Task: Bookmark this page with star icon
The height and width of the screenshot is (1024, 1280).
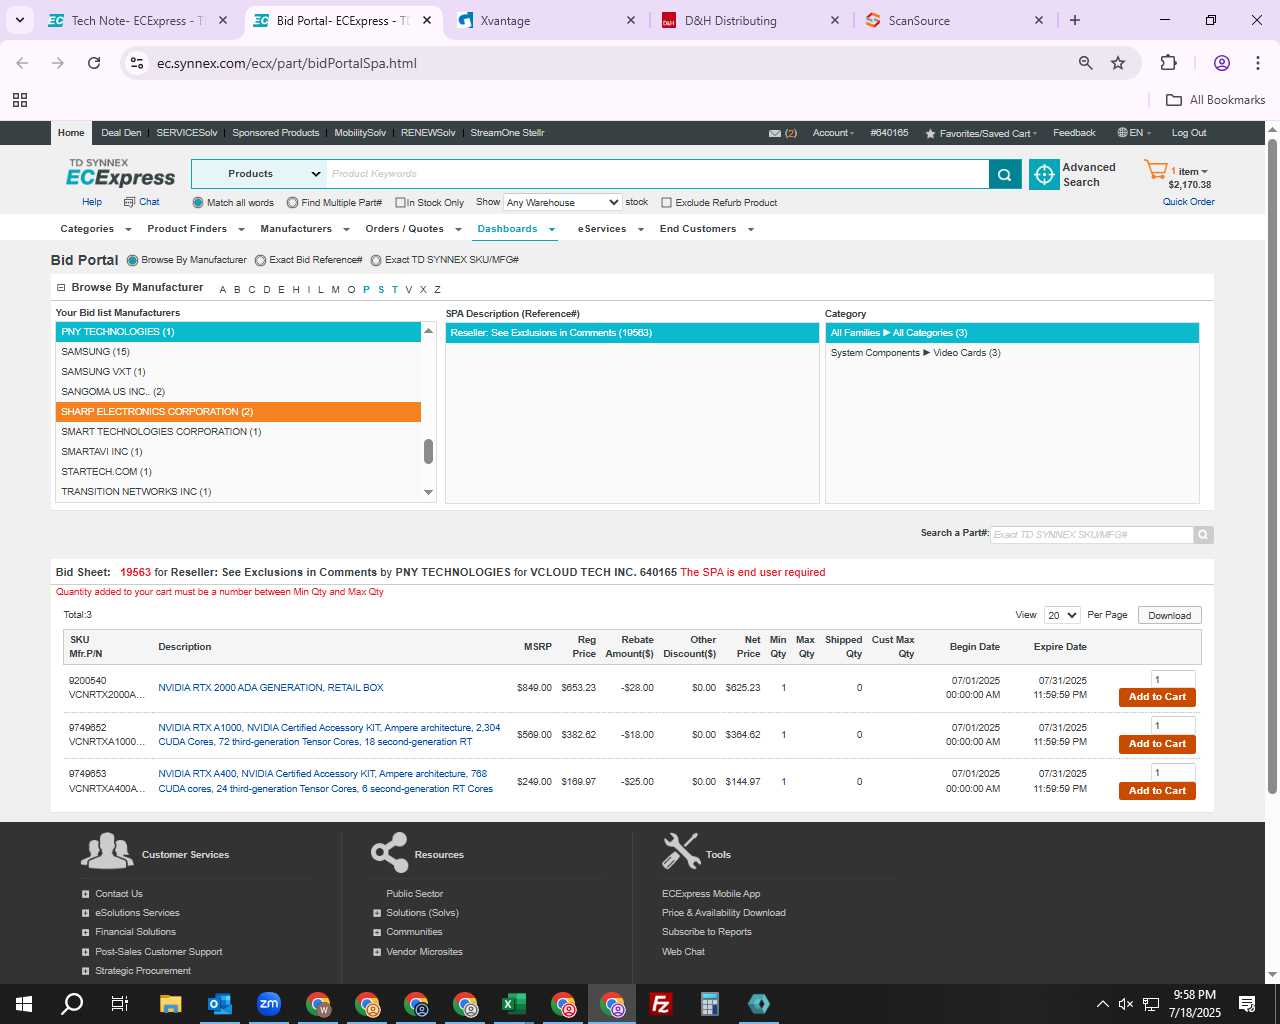Action: 1118,63
